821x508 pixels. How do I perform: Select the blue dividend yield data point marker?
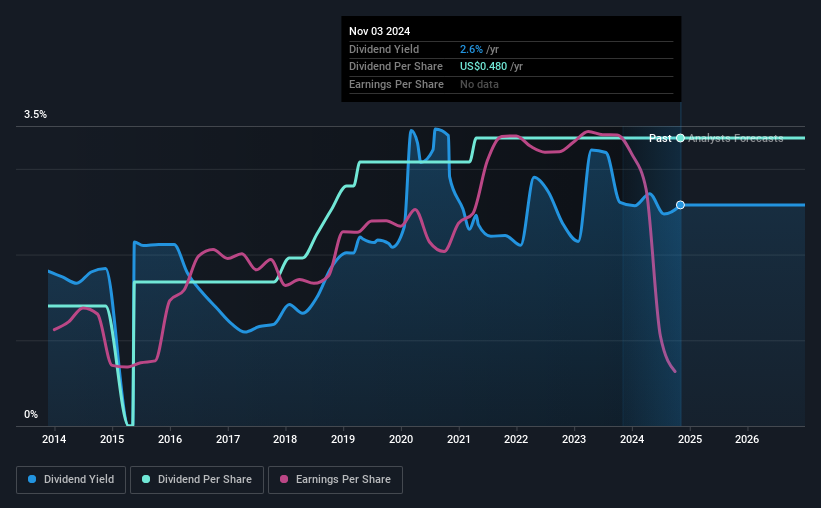(680, 205)
